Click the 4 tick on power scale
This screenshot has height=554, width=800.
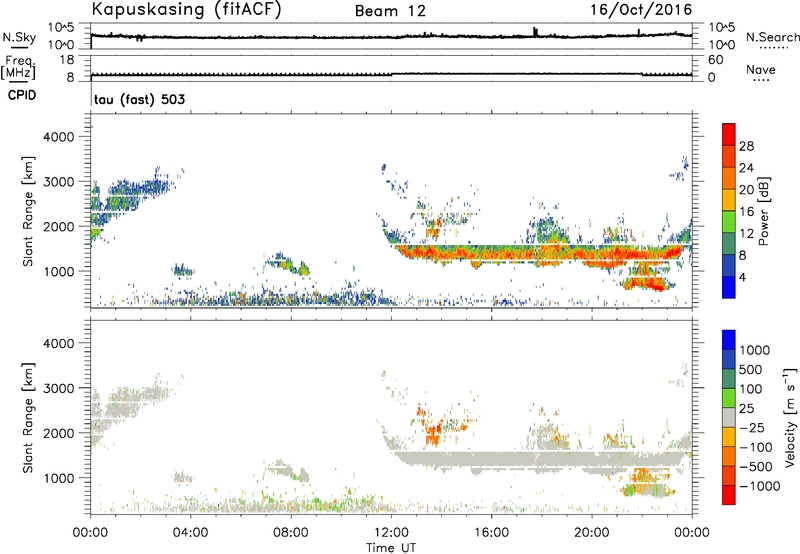(x=742, y=277)
